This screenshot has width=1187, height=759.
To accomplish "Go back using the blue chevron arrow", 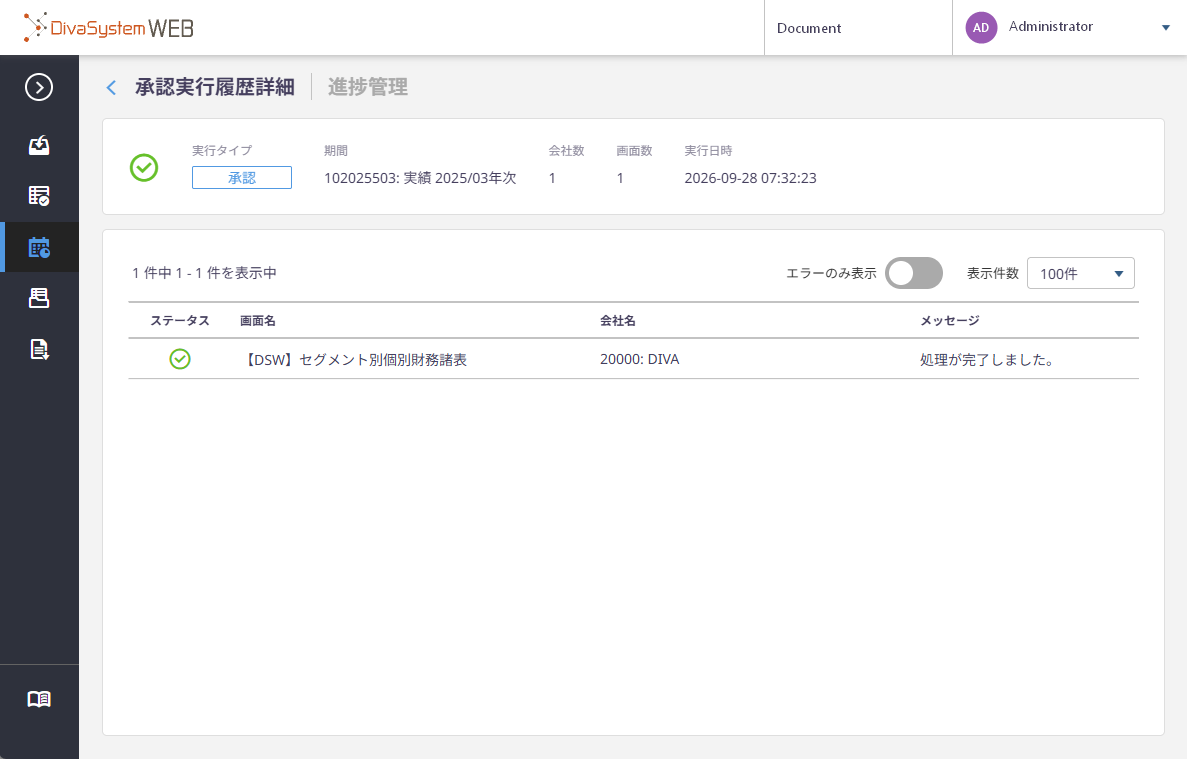I will 111,88.
